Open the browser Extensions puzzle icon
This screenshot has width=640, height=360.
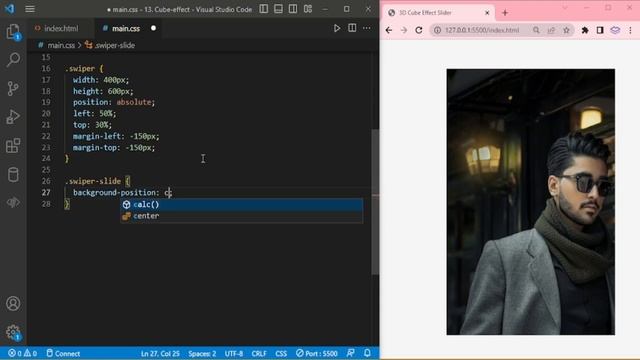pyautogui.click(x=585, y=30)
